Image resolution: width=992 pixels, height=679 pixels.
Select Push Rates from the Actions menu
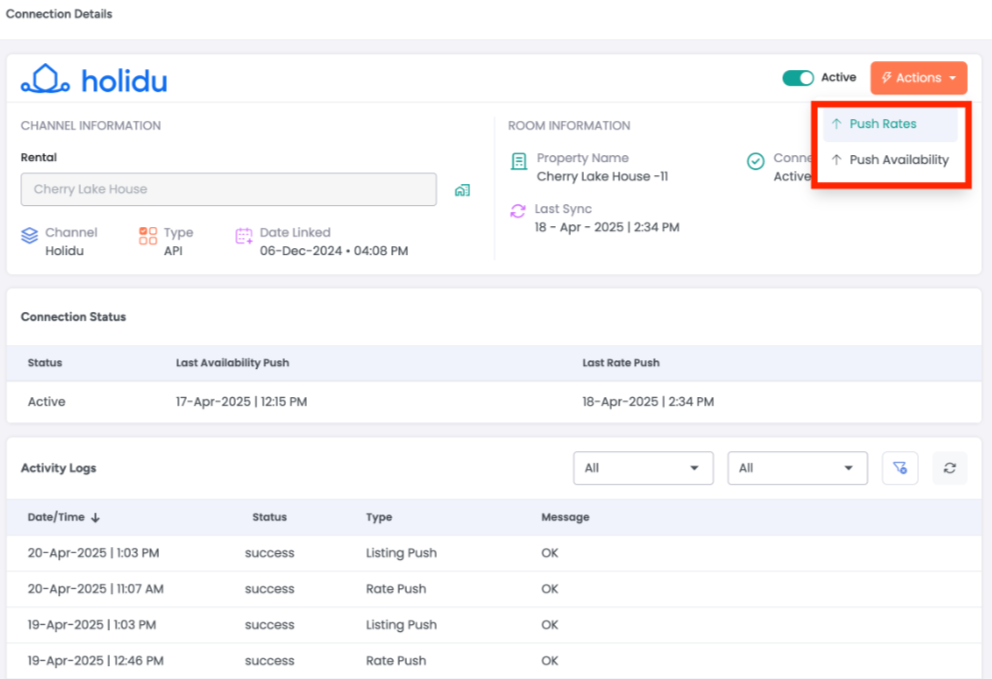(x=890, y=124)
